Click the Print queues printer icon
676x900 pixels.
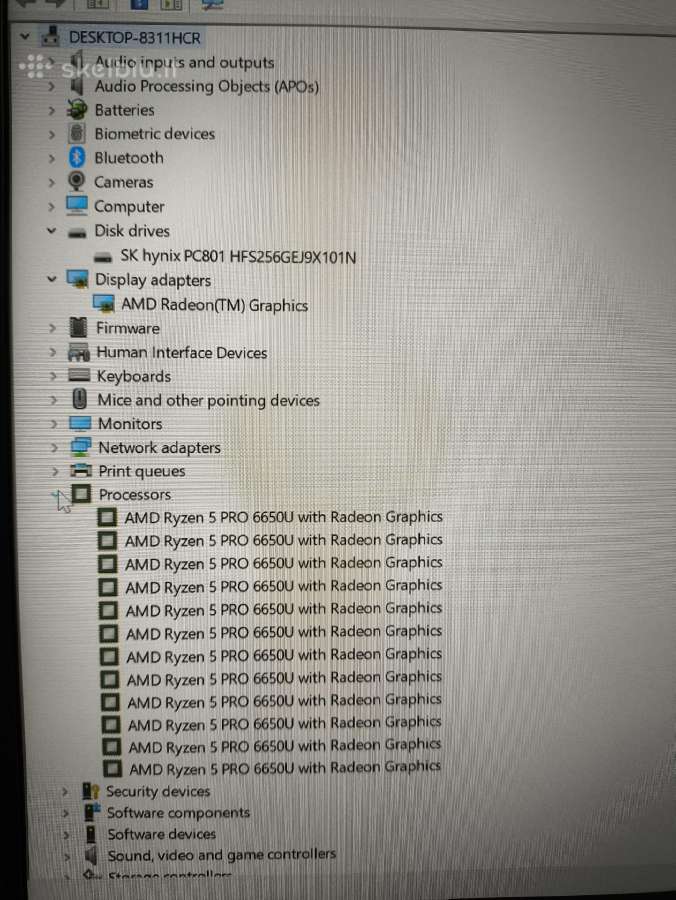(x=81, y=471)
